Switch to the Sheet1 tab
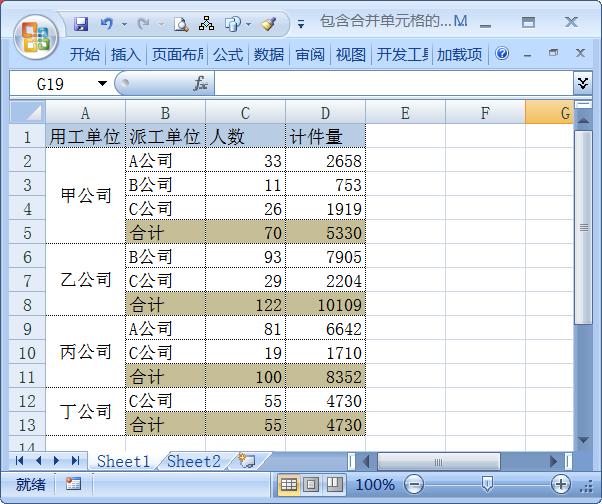Screen dimensions: 602x504 tap(123, 461)
